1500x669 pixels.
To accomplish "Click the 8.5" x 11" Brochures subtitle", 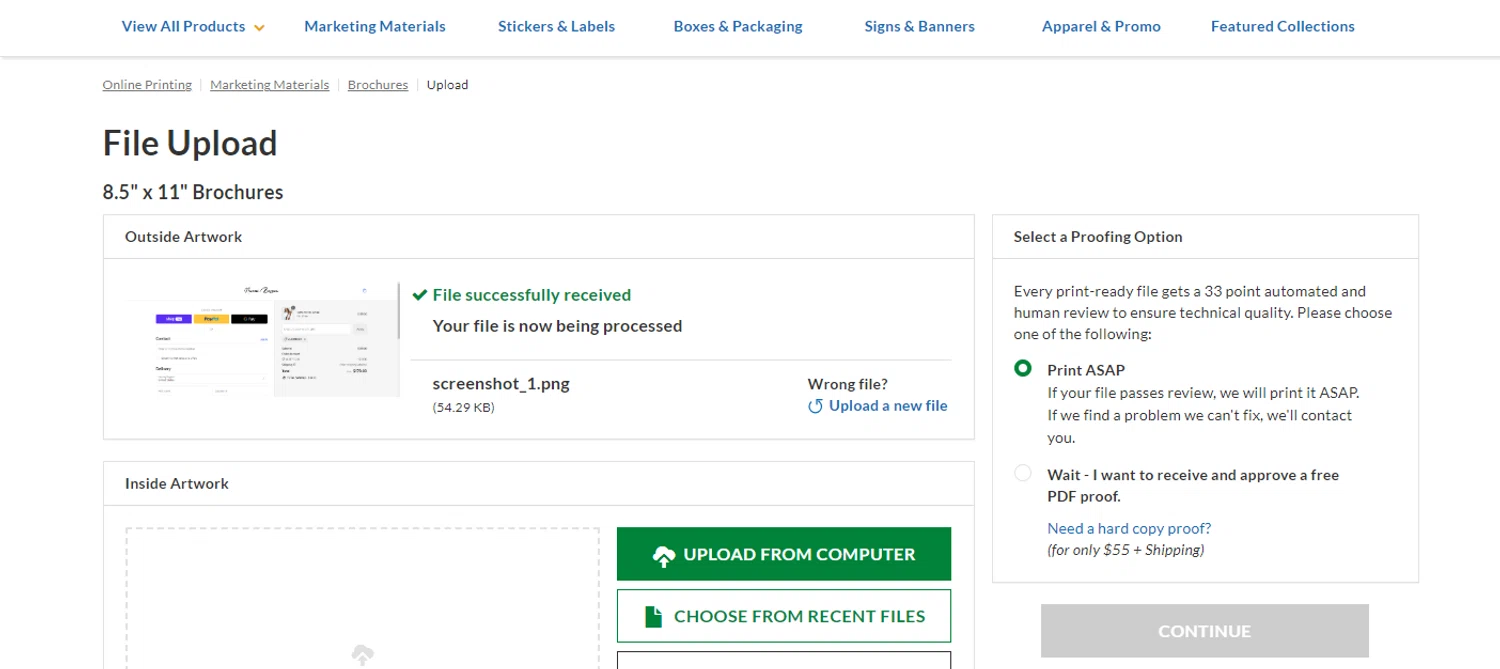I will click(193, 192).
